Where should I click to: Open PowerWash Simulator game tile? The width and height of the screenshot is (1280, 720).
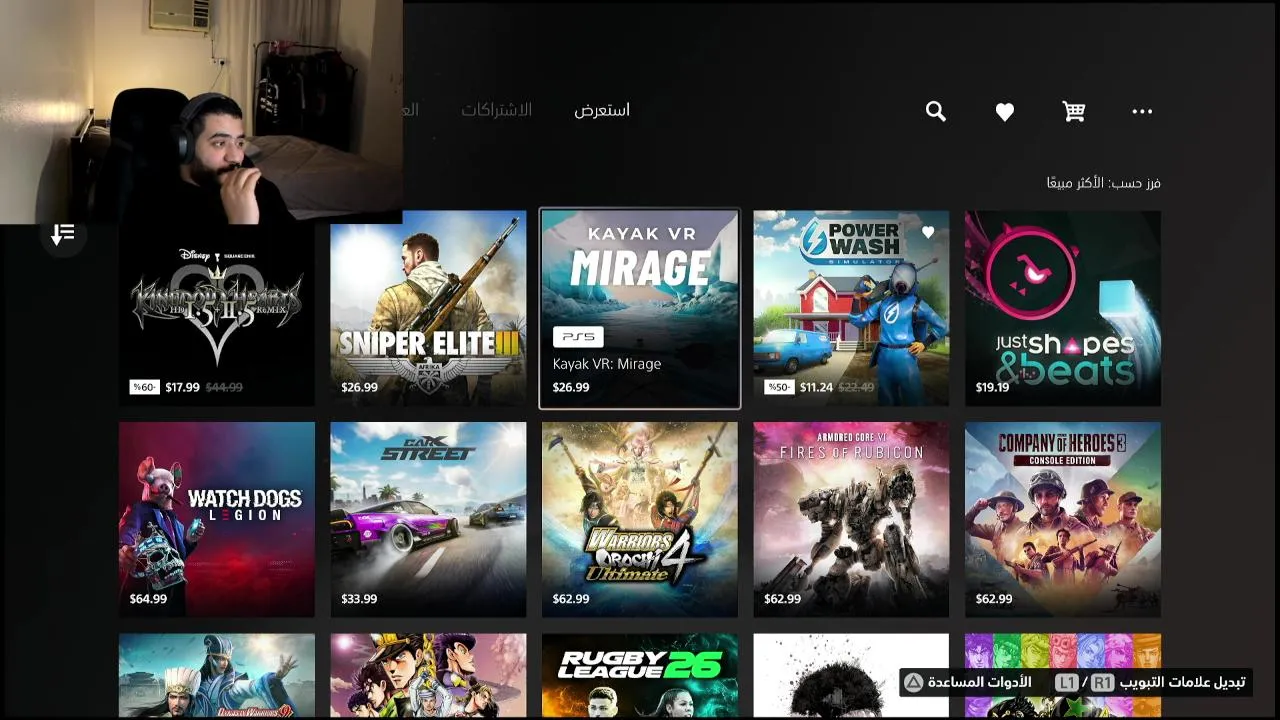(851, 308)
